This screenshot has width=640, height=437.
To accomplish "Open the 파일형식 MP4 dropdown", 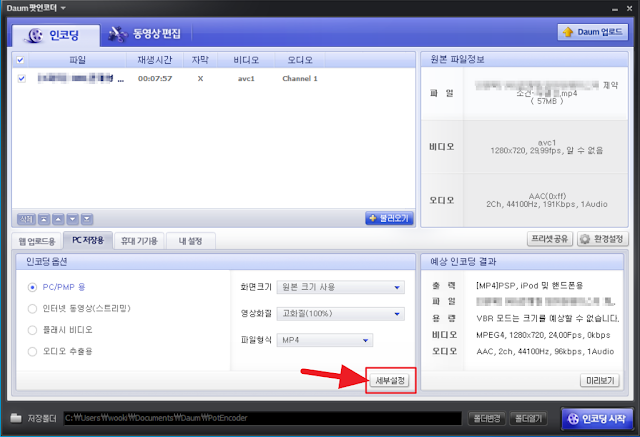I will coord(324,340).
